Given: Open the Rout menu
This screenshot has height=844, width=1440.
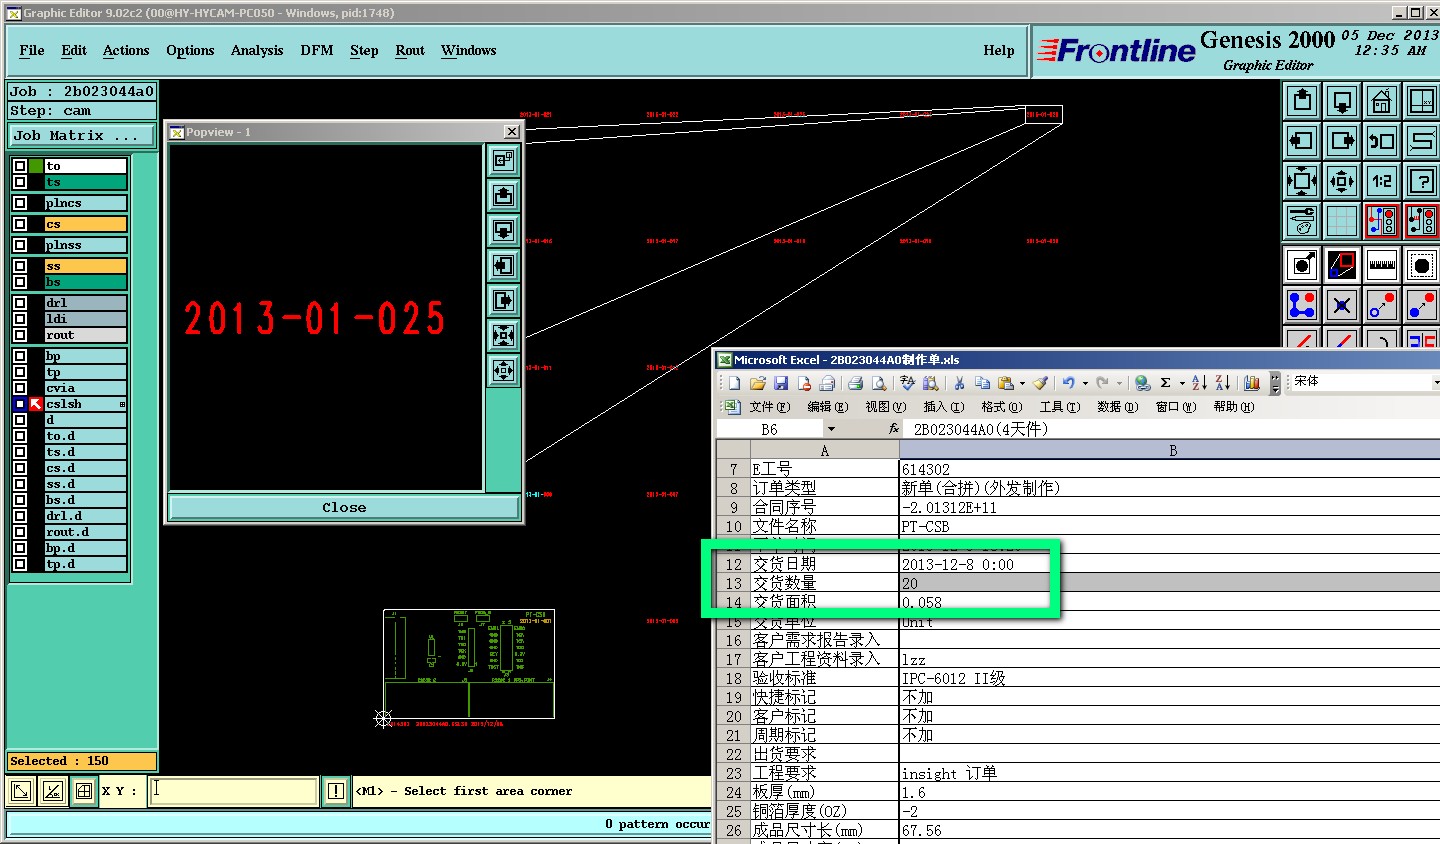Looking at the screenshot, I should 410,50.
